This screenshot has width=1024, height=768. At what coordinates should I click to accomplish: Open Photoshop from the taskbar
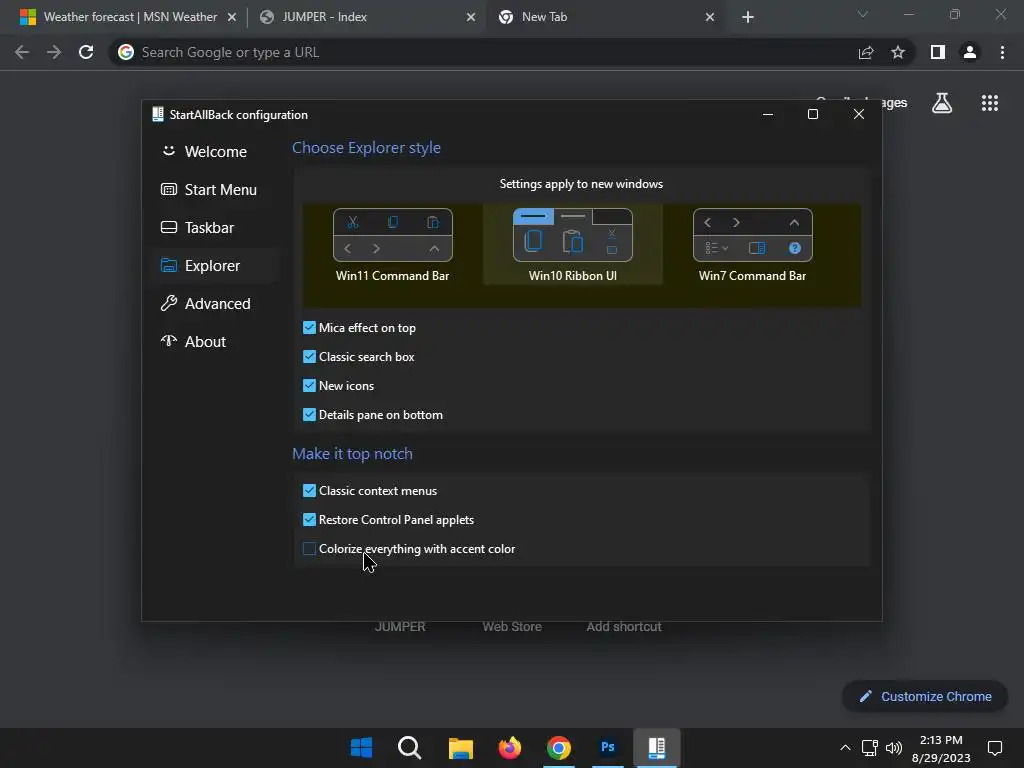click(x=608, y=748)
